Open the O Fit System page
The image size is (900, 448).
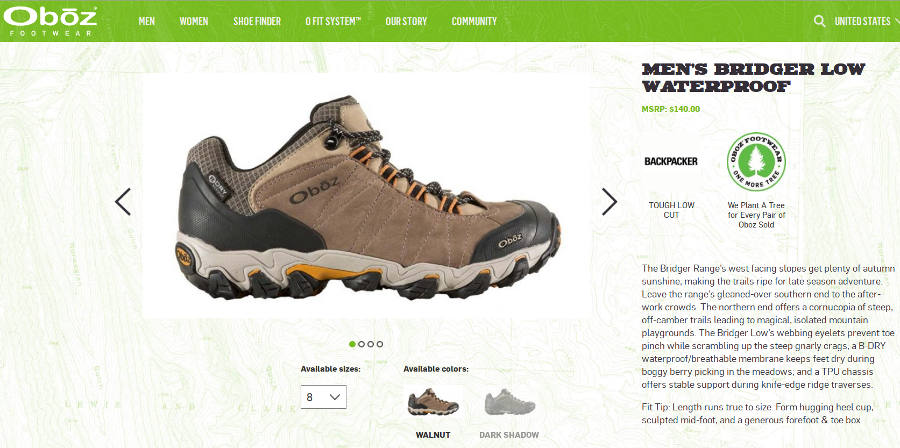(x=333, y=21)
